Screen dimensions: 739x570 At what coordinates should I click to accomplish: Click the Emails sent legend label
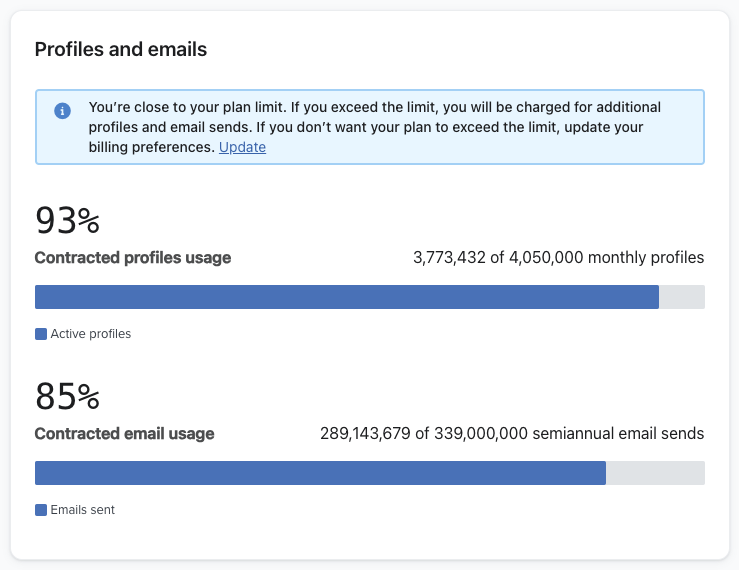[83, 510]
